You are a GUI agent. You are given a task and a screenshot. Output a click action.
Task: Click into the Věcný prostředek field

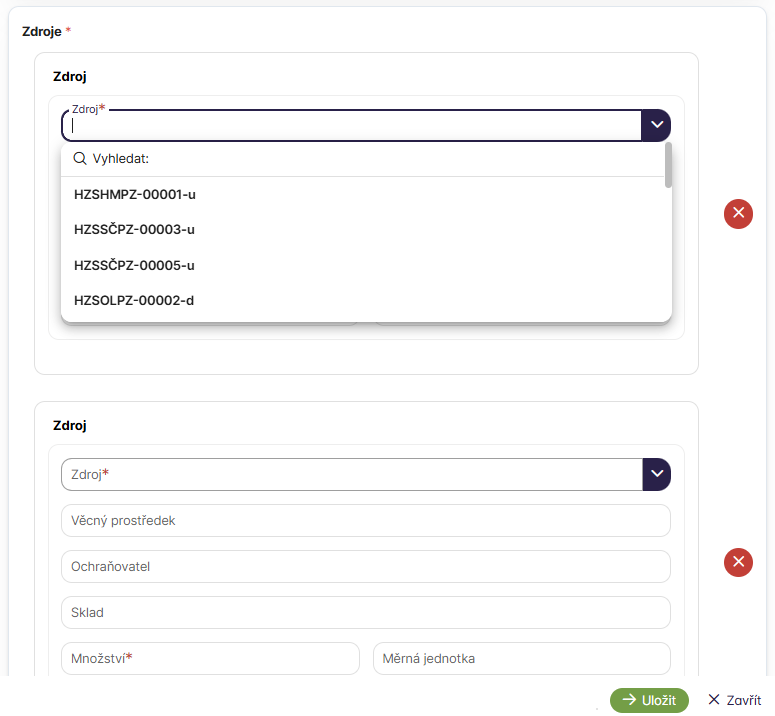365,521
